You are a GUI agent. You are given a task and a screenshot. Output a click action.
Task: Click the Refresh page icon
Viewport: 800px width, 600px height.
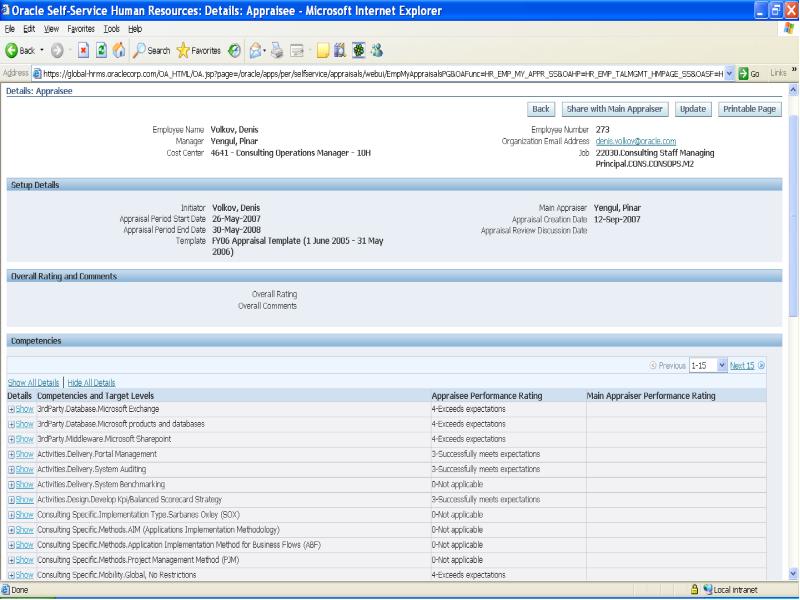tap(102, 52)
